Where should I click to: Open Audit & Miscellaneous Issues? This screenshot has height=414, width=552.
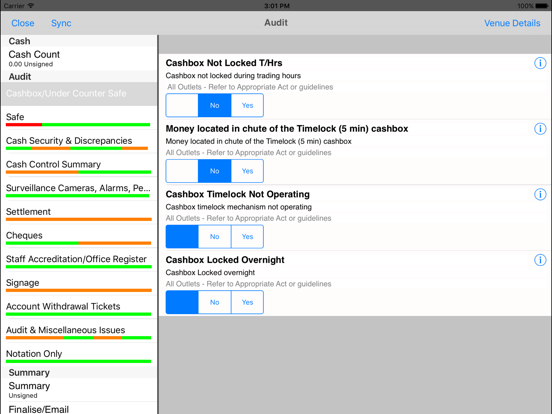[79, 331]
